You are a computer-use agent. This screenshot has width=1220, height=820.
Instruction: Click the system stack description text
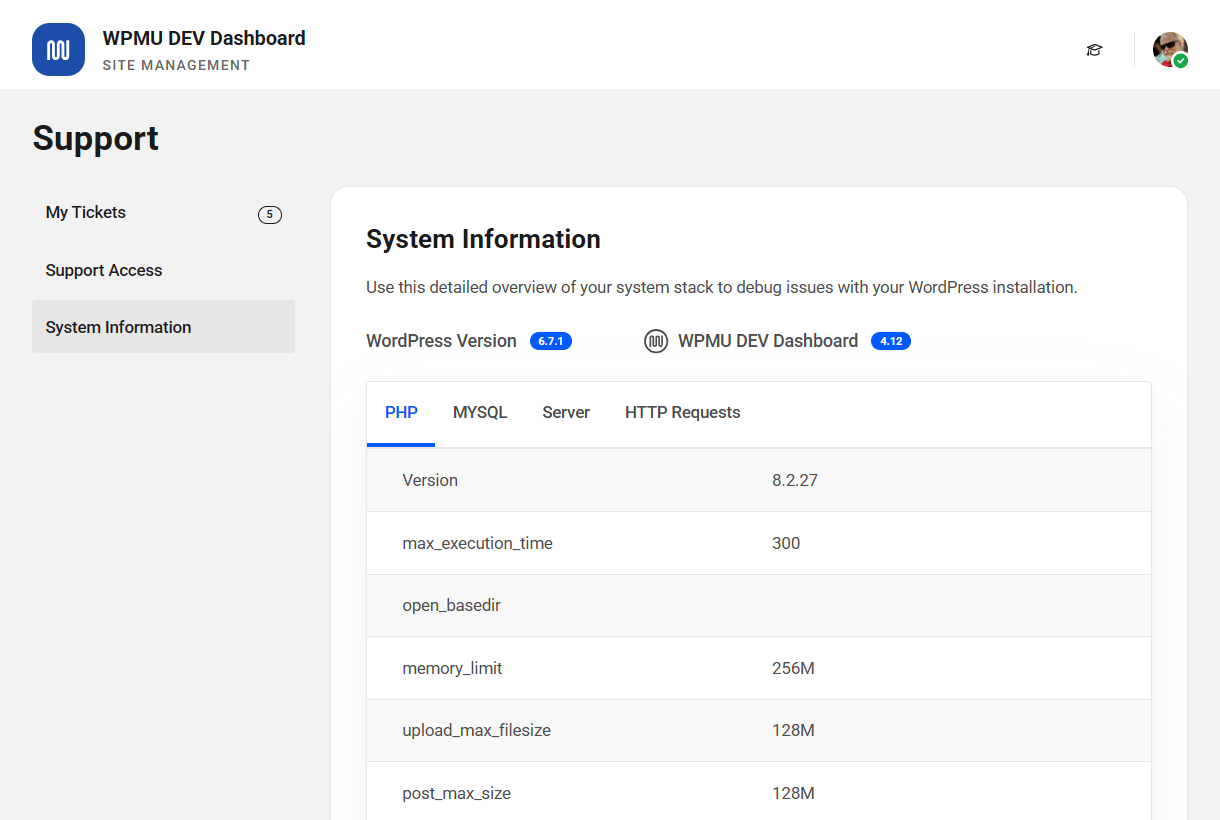[721, 287]
